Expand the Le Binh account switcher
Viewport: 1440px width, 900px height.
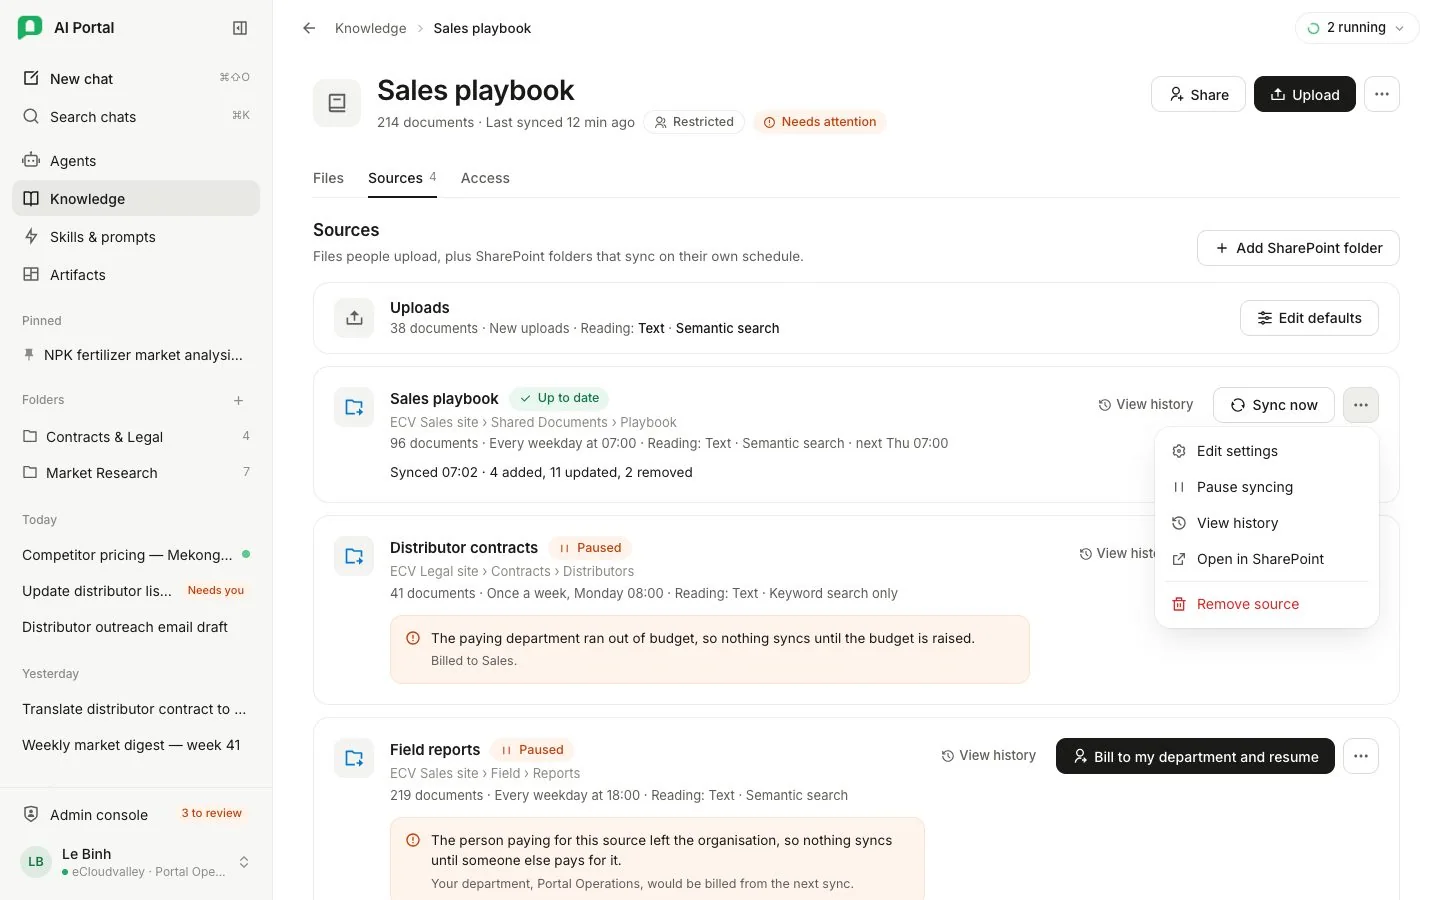click(x=244, y=862)
